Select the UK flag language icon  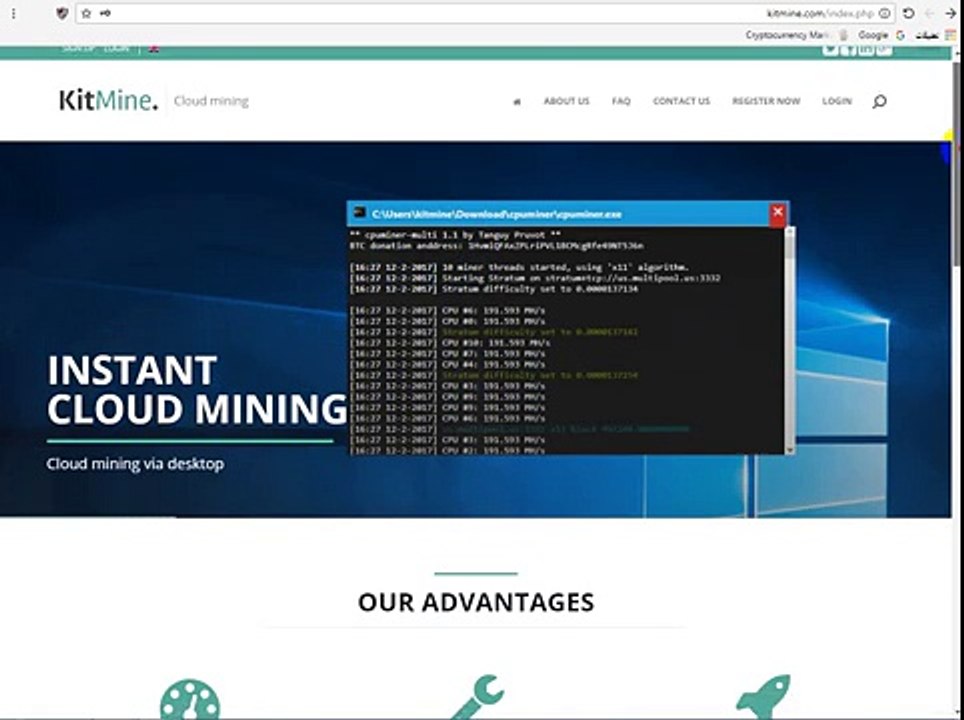click(x=154, y=49)
